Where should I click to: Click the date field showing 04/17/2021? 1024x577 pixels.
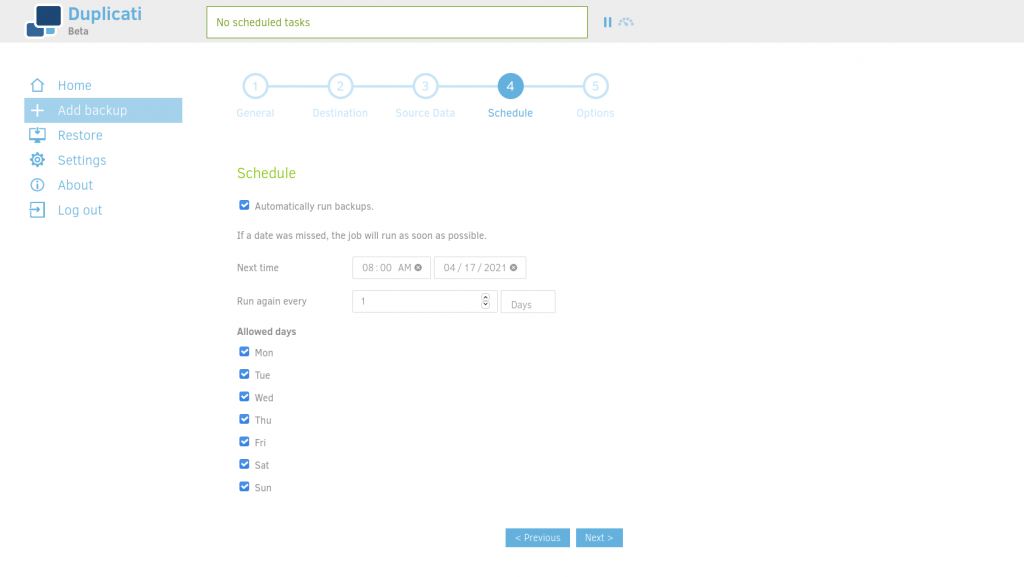point(480,268)
